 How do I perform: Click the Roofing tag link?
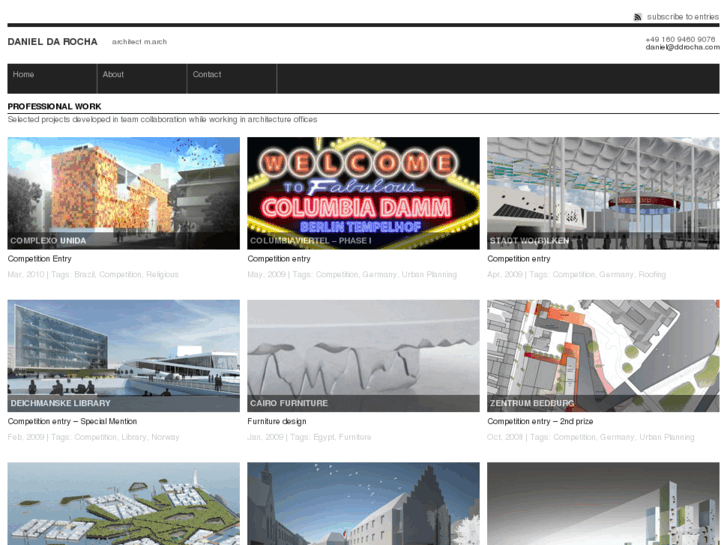click(x=652, y=275)
